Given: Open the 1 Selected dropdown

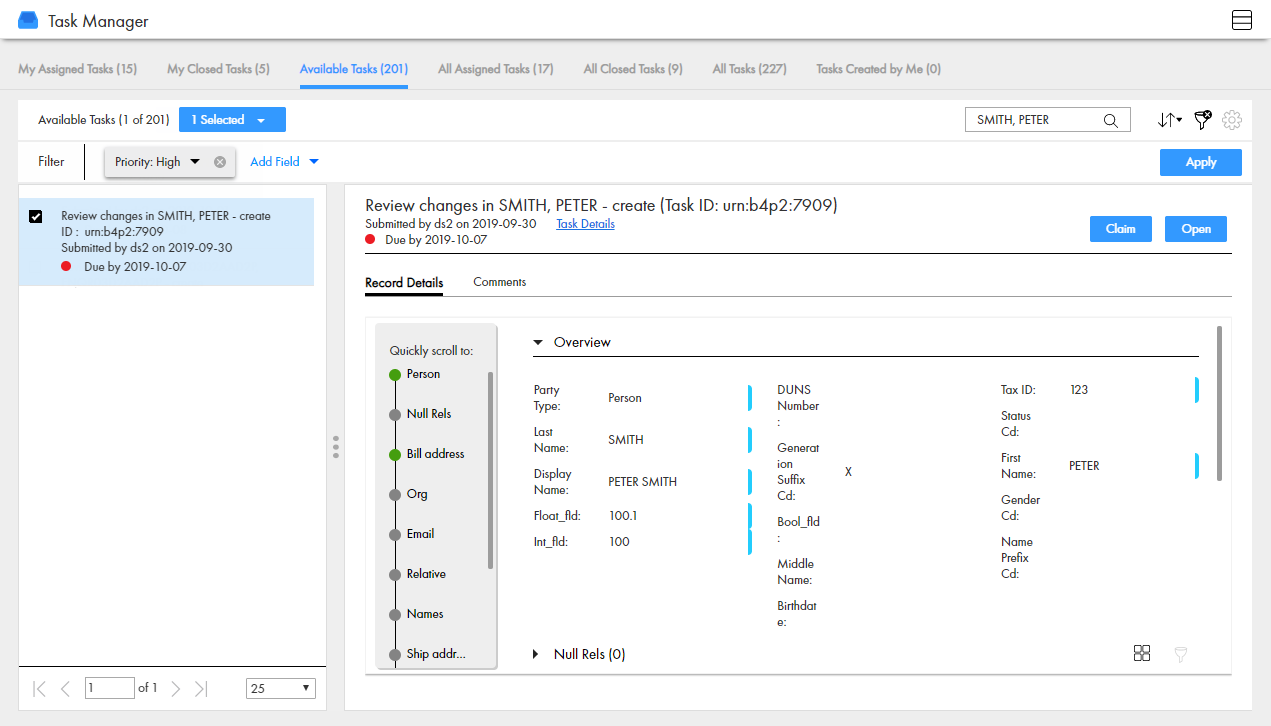Looking at the screenshot, I should (x=232, y=120).
